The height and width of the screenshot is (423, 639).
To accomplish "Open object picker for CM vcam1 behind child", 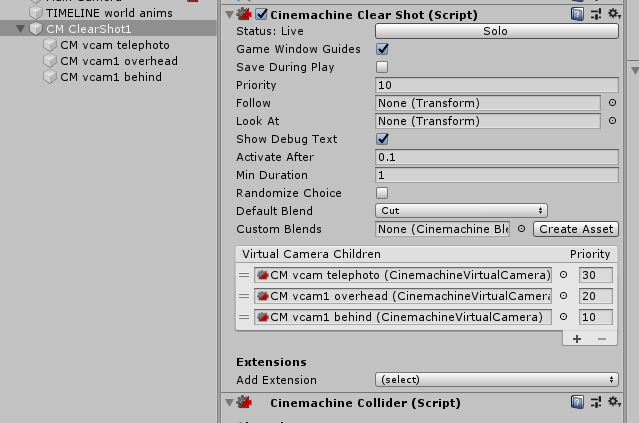I will tap(563, 316).
